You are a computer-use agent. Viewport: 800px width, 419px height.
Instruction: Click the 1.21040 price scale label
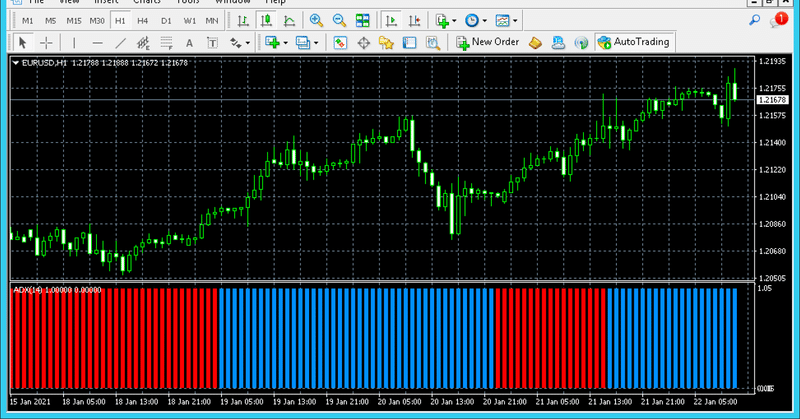[772, 196]
